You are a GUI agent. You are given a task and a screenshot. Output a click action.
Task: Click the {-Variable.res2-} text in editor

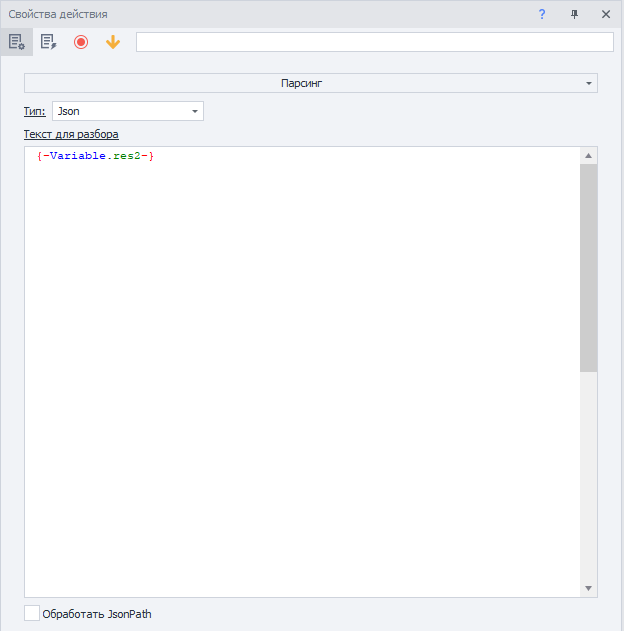click(95, 156)
